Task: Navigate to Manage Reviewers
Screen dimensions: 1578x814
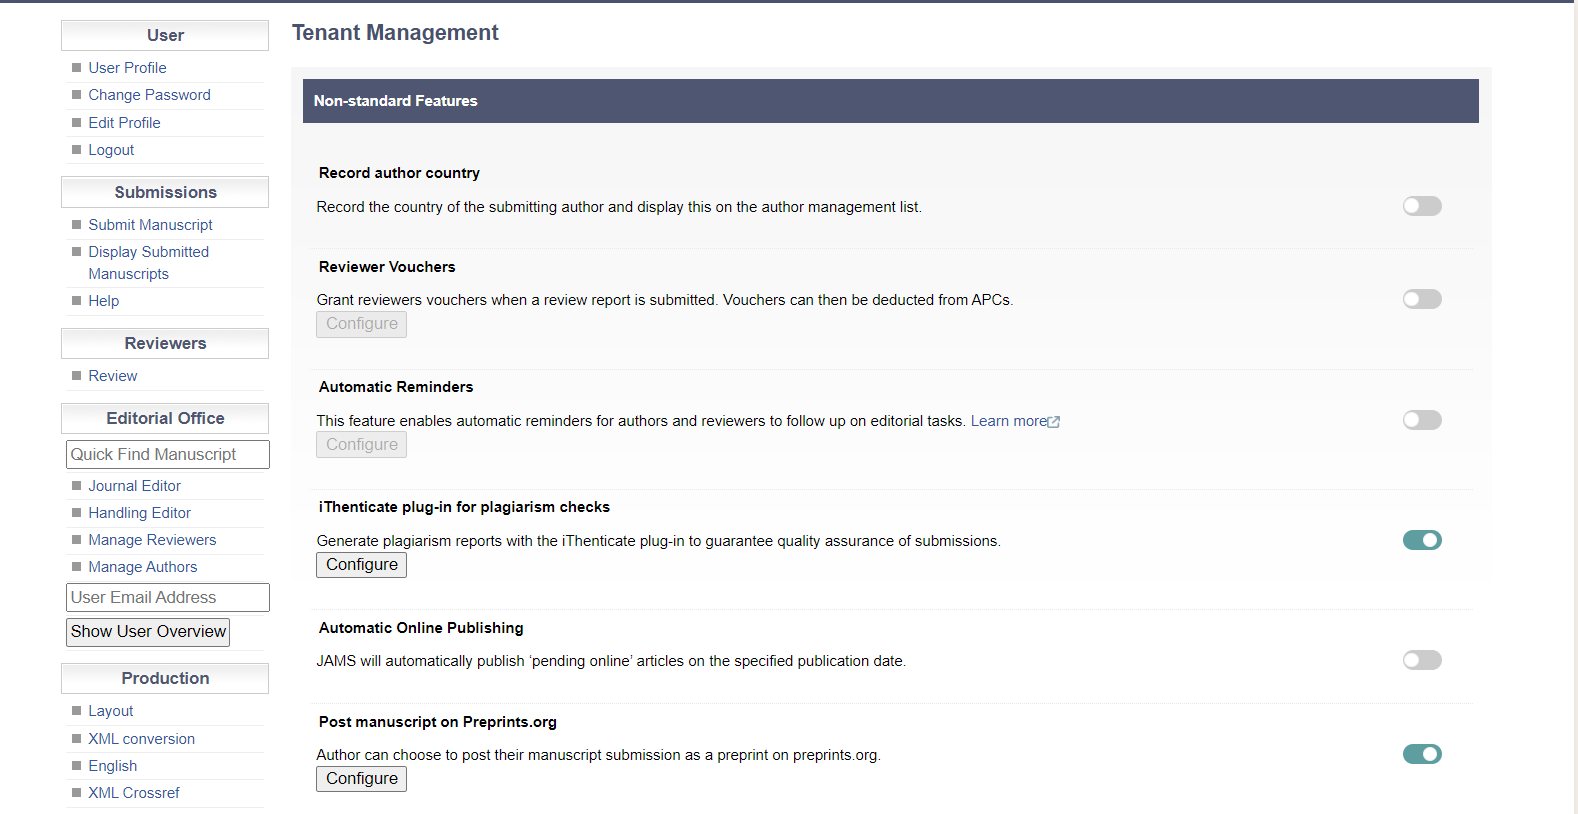Action: [152, 540]
